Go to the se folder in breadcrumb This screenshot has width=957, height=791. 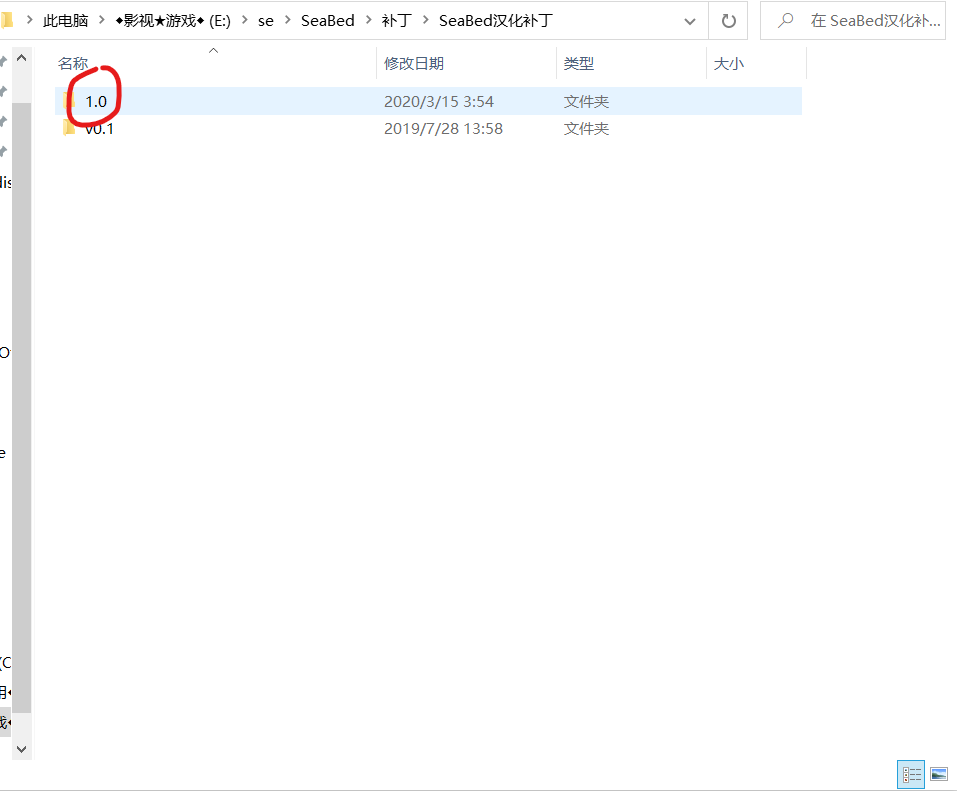coord(265,21)
